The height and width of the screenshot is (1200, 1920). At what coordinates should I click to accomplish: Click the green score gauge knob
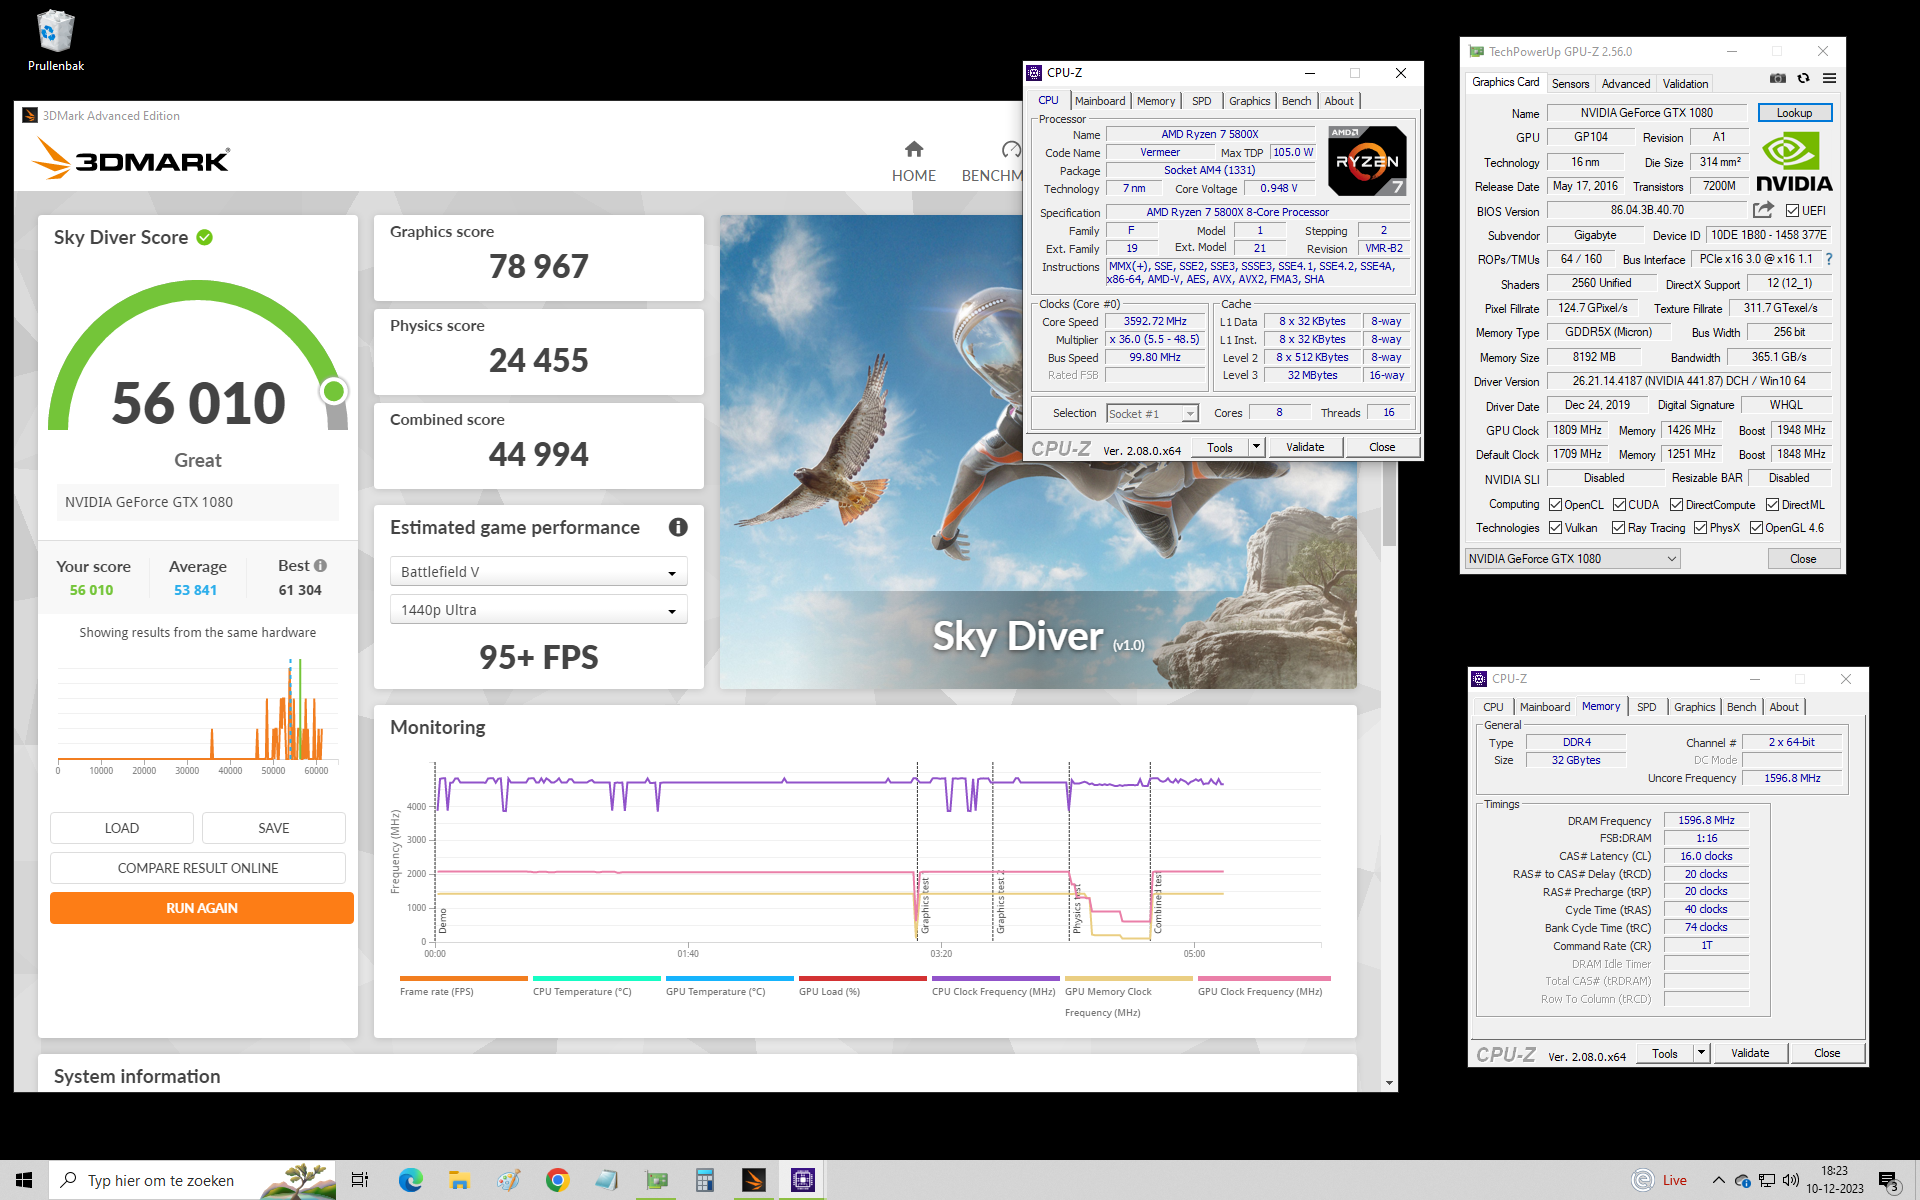(x=334, y=391)
